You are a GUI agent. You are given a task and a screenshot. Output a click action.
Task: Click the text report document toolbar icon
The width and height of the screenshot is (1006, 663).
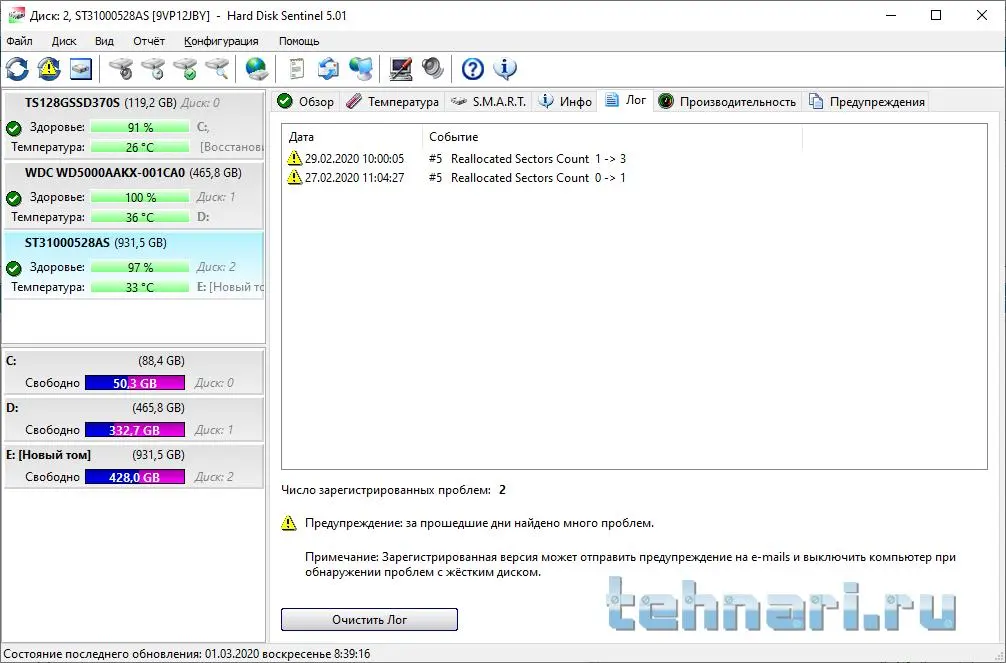[296, 69]
